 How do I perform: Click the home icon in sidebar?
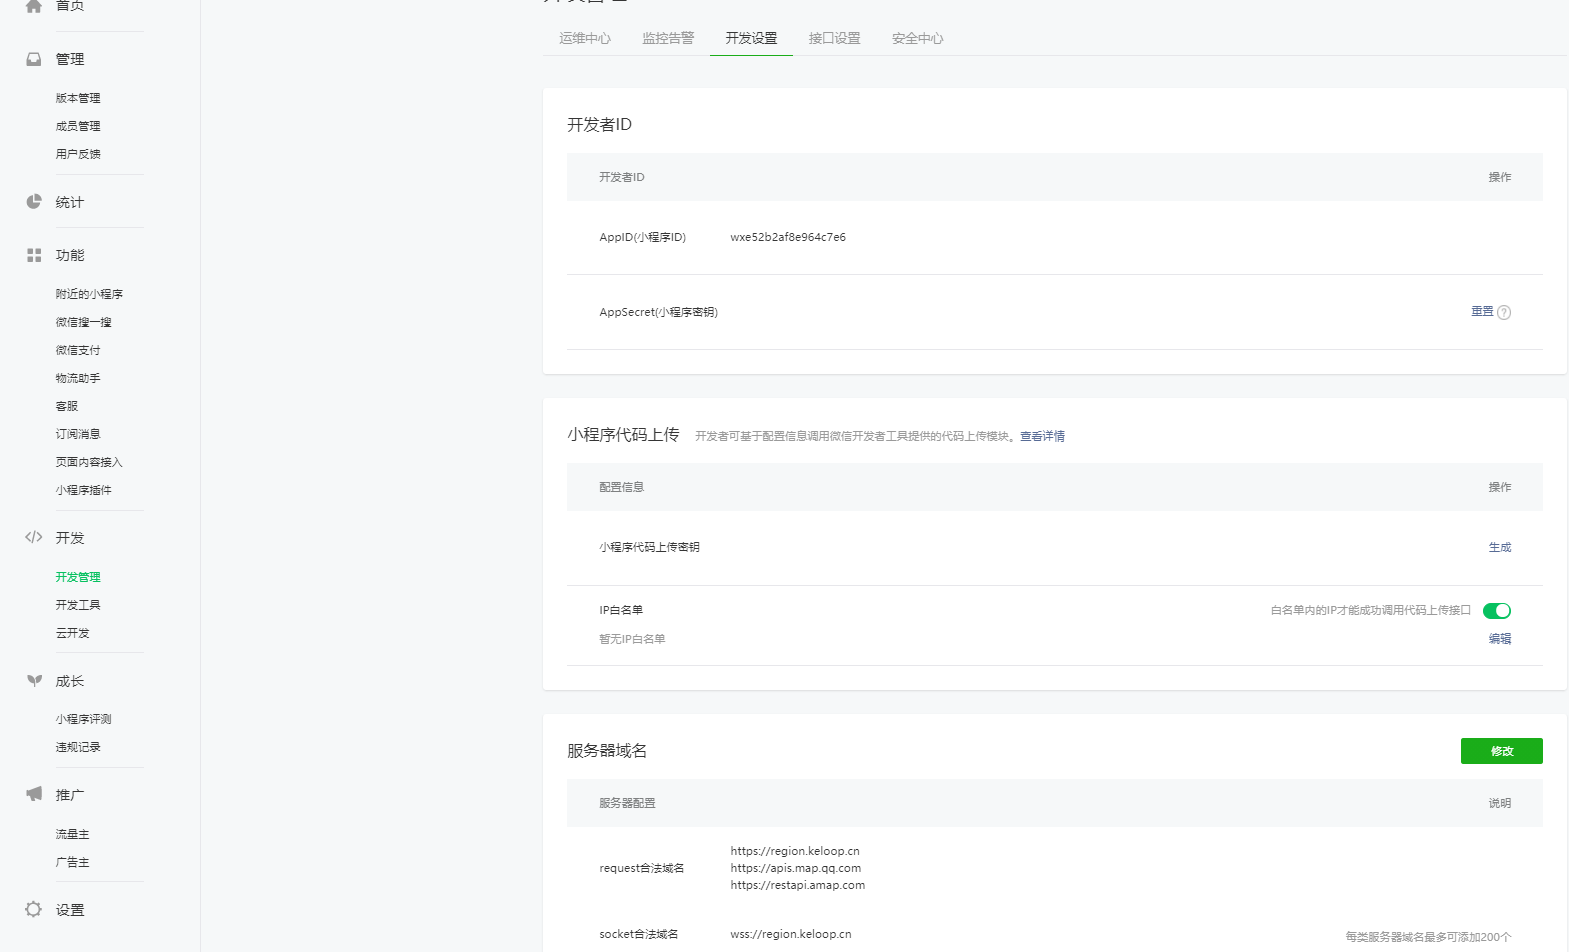click(x=34, y=5)
